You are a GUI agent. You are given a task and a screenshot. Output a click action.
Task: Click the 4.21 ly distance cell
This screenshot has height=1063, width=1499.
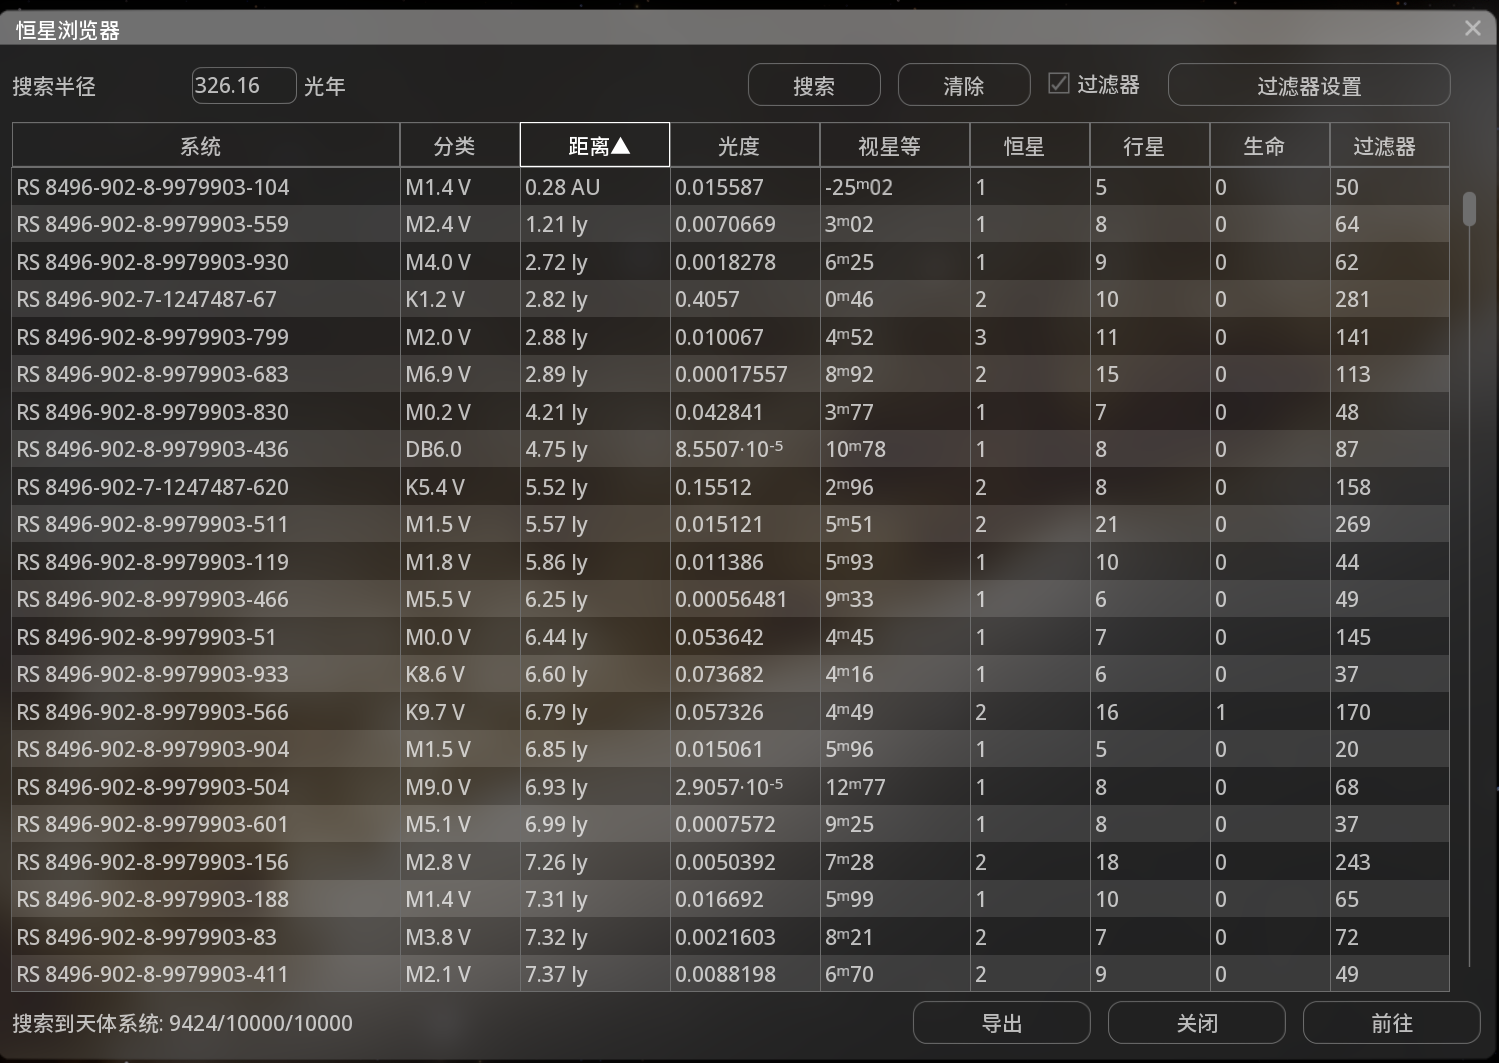coord(595,412)
